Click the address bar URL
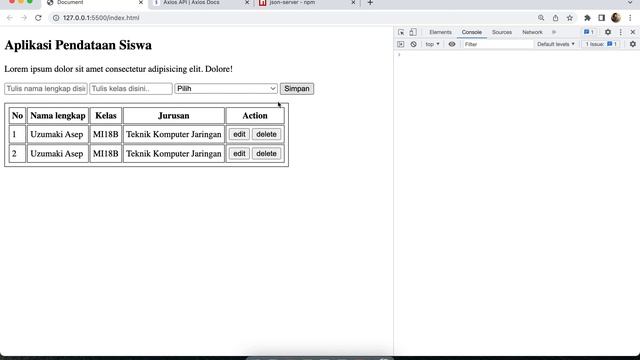This screenshot has width=640, height=360. tap(101, 18)
